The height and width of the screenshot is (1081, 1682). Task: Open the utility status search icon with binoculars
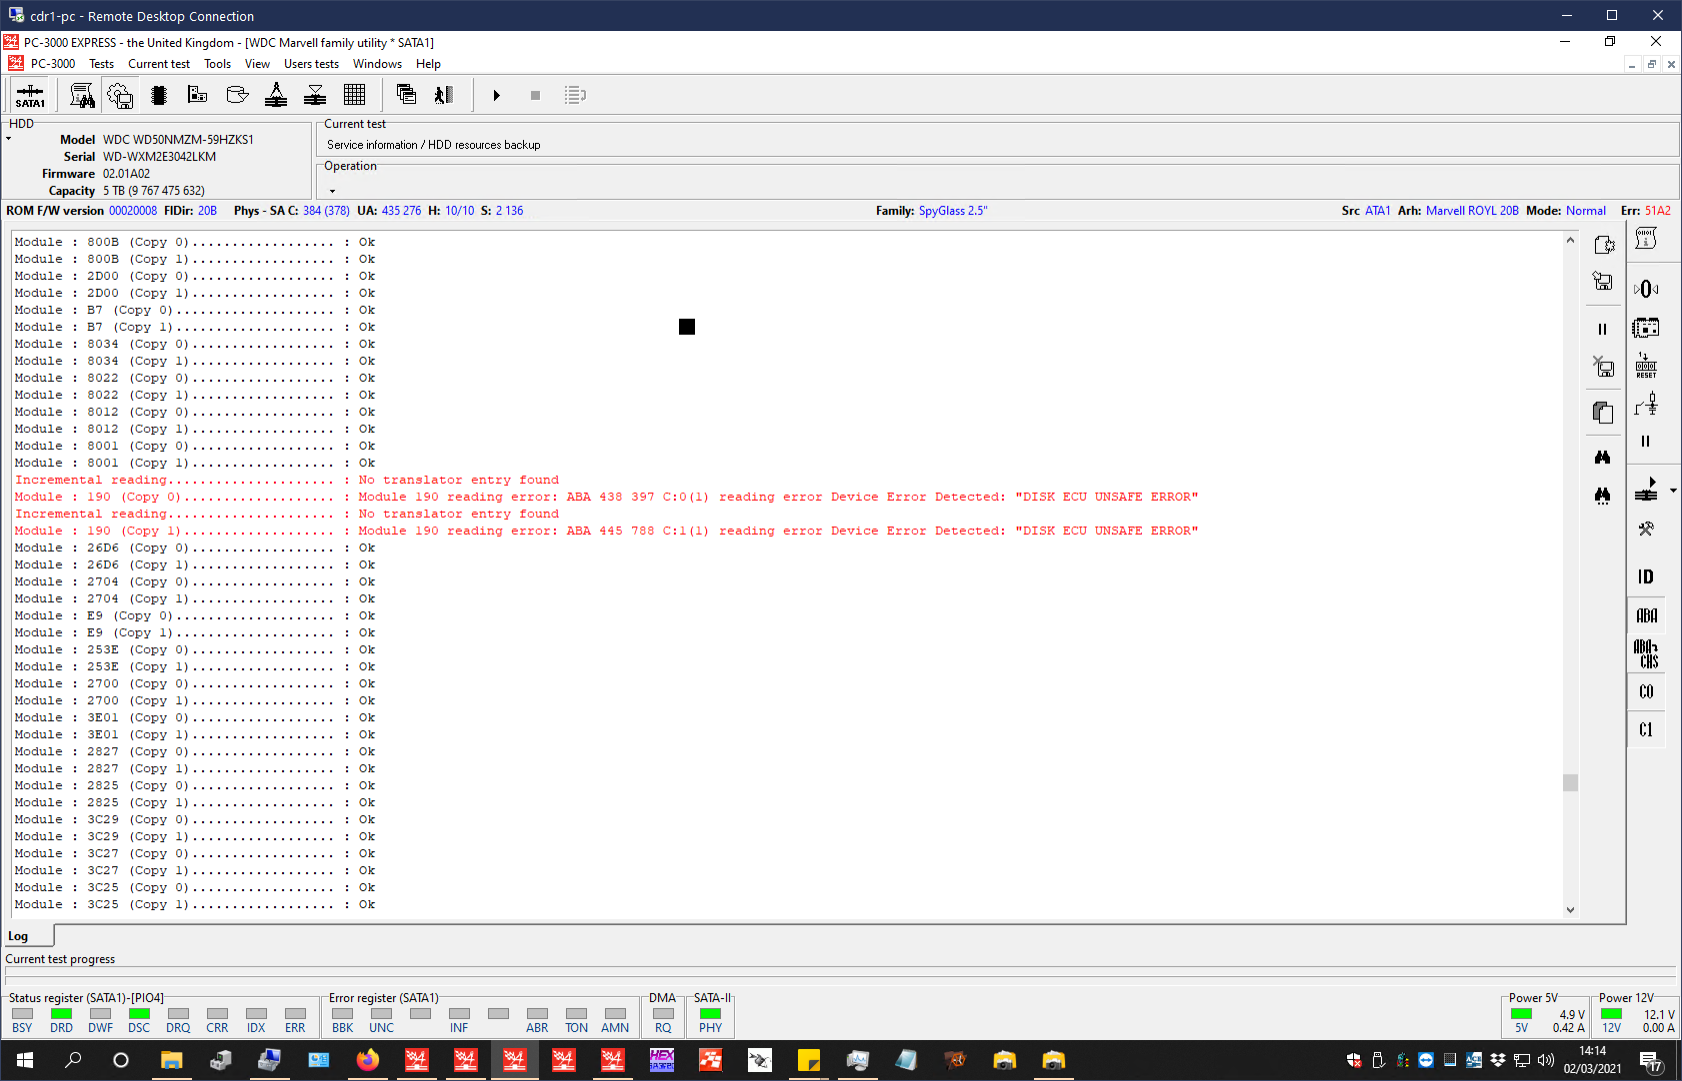82,95
